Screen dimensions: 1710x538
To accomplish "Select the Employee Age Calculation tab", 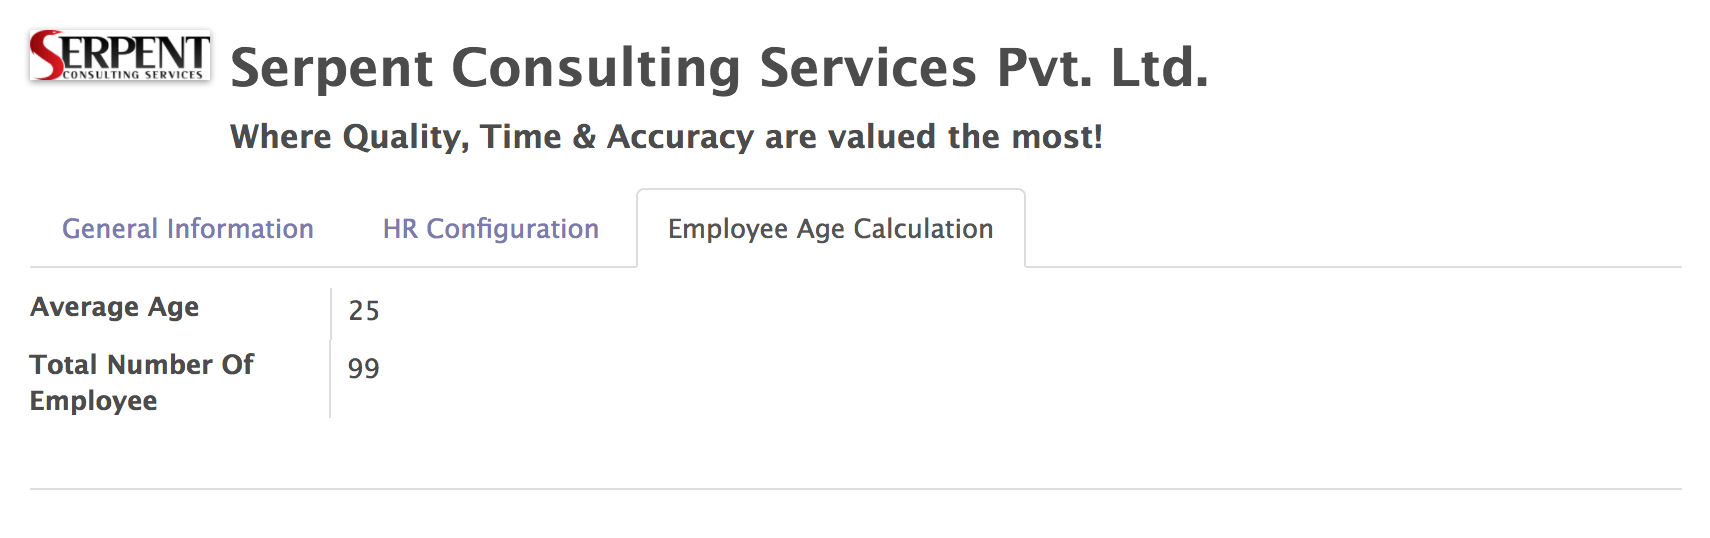I will [830, 229].
